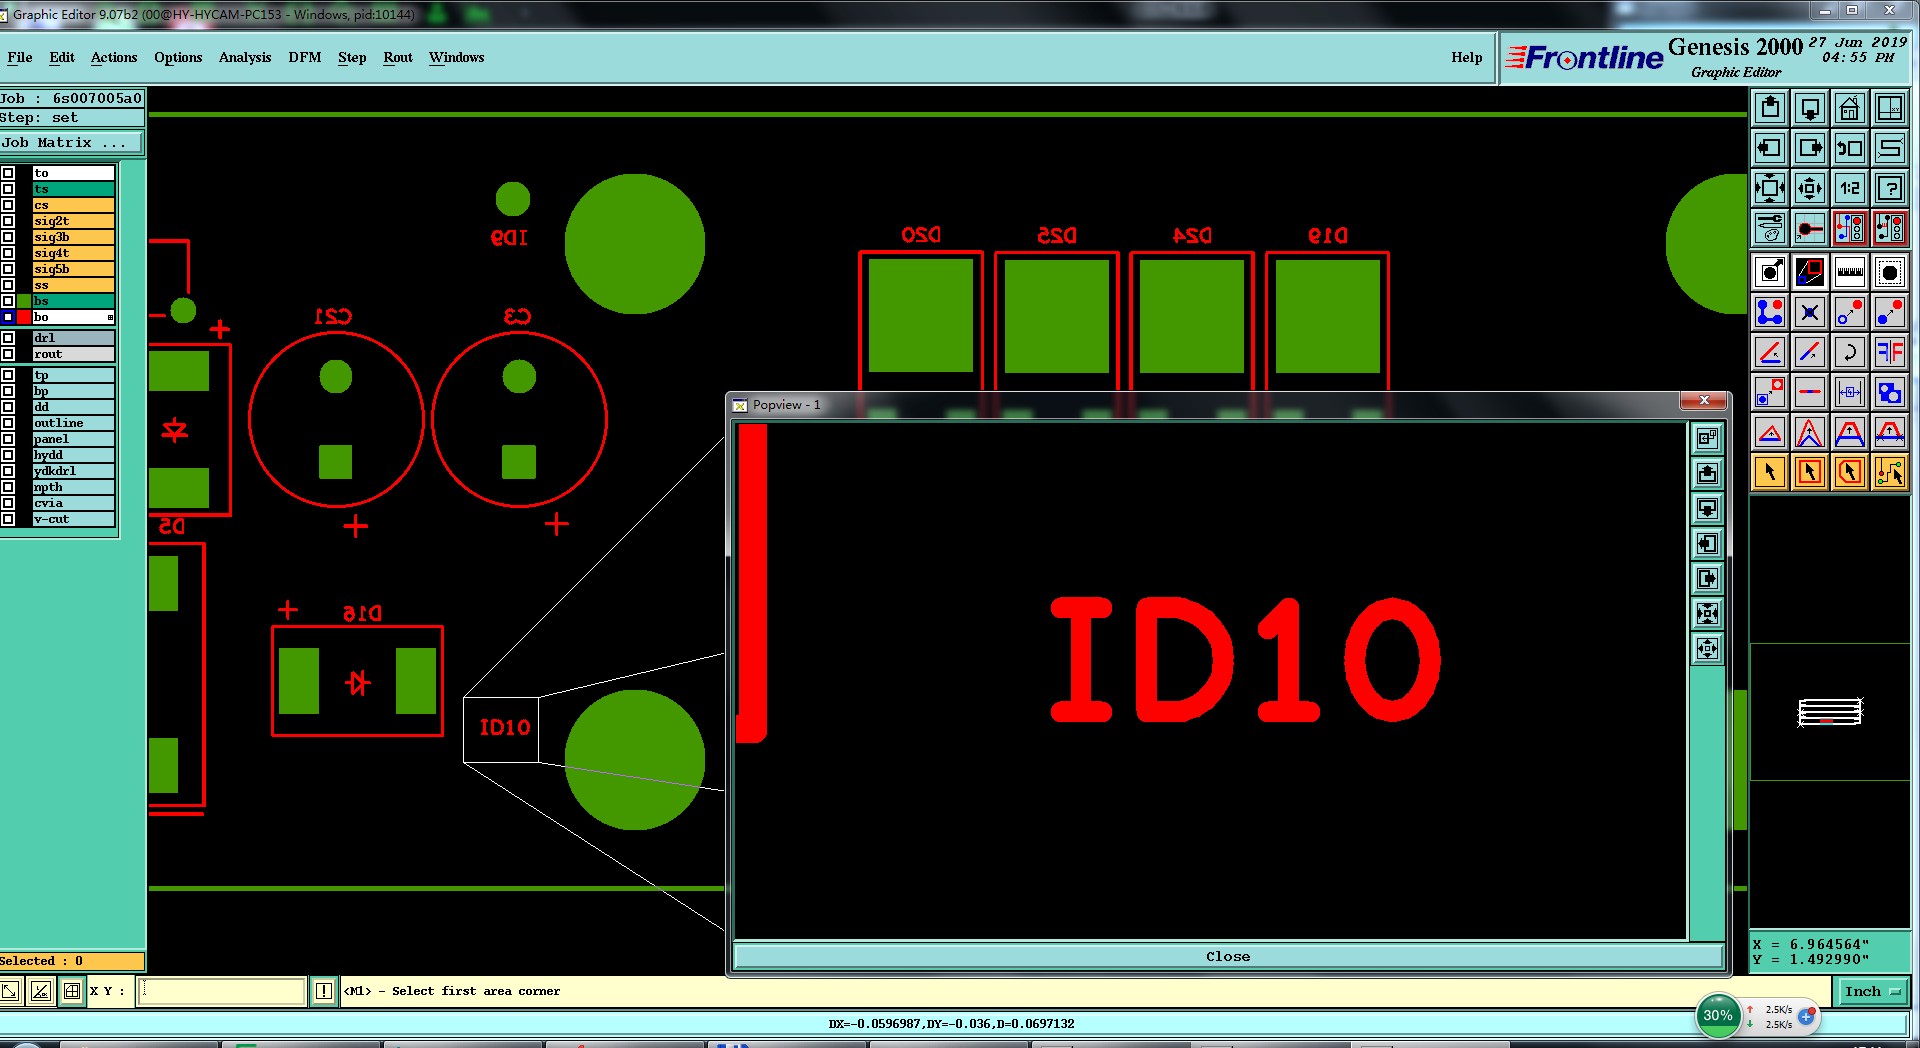
Task: Click the large red A text tool icon
Action: click(x=1850, y=432)
